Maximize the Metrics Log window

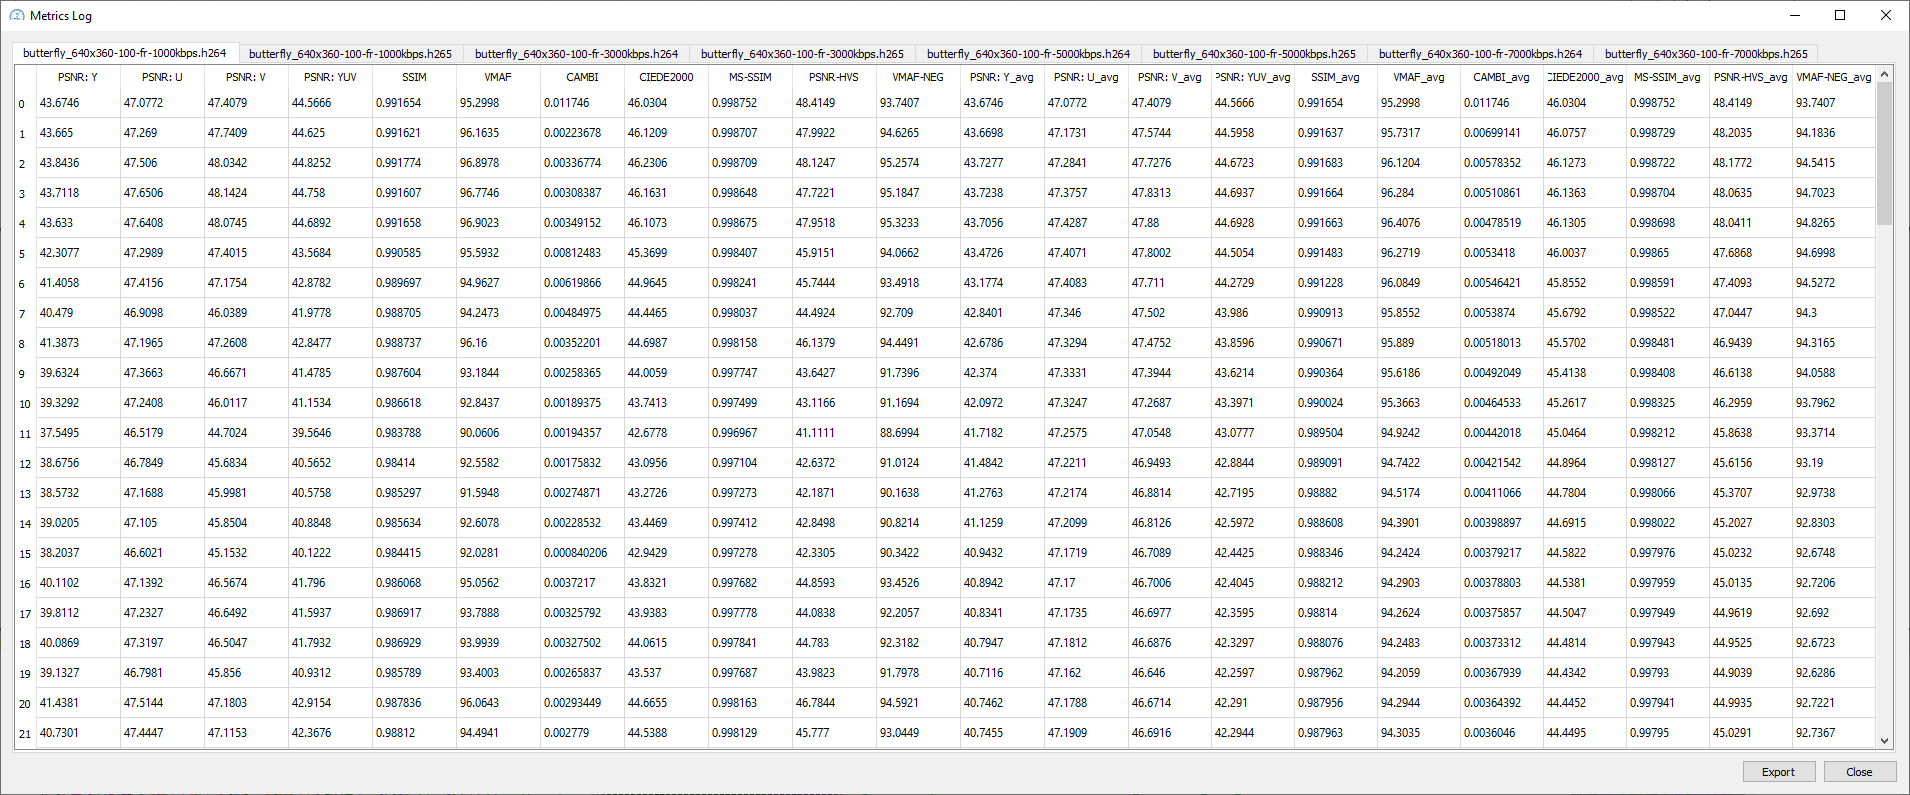point(1840,15)
